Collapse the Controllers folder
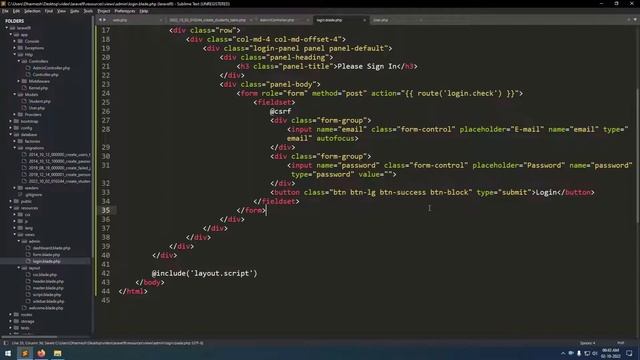The width and height of the screenshot is (640, 360). (19, 61)
